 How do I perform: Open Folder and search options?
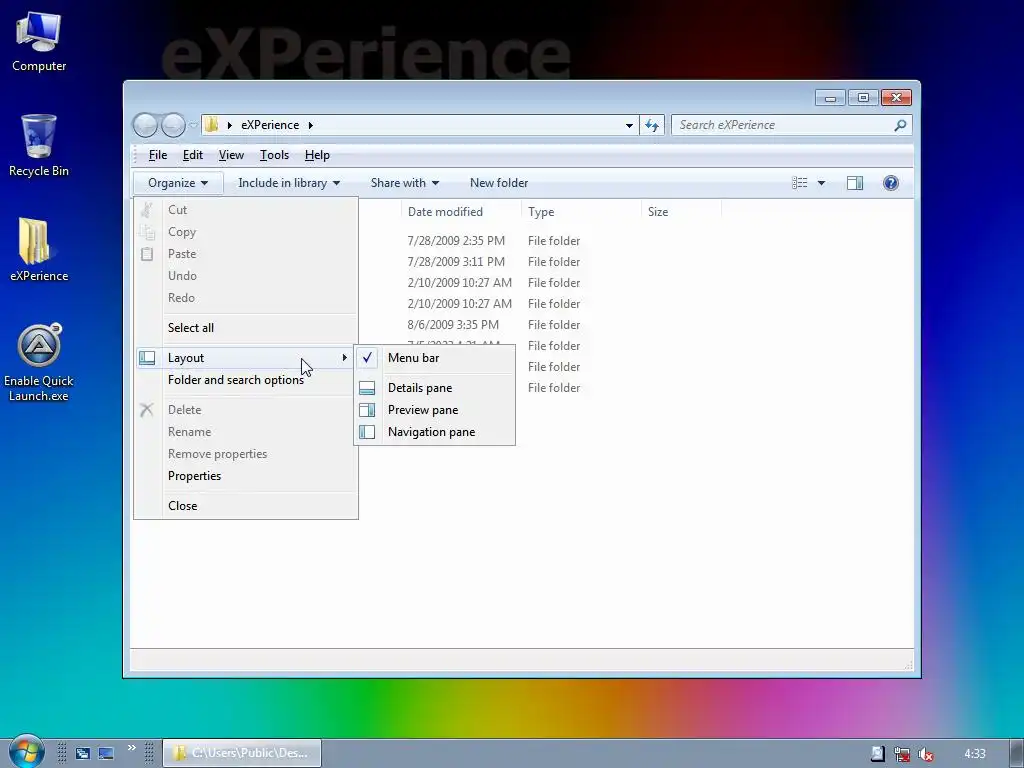pos(246,380)
